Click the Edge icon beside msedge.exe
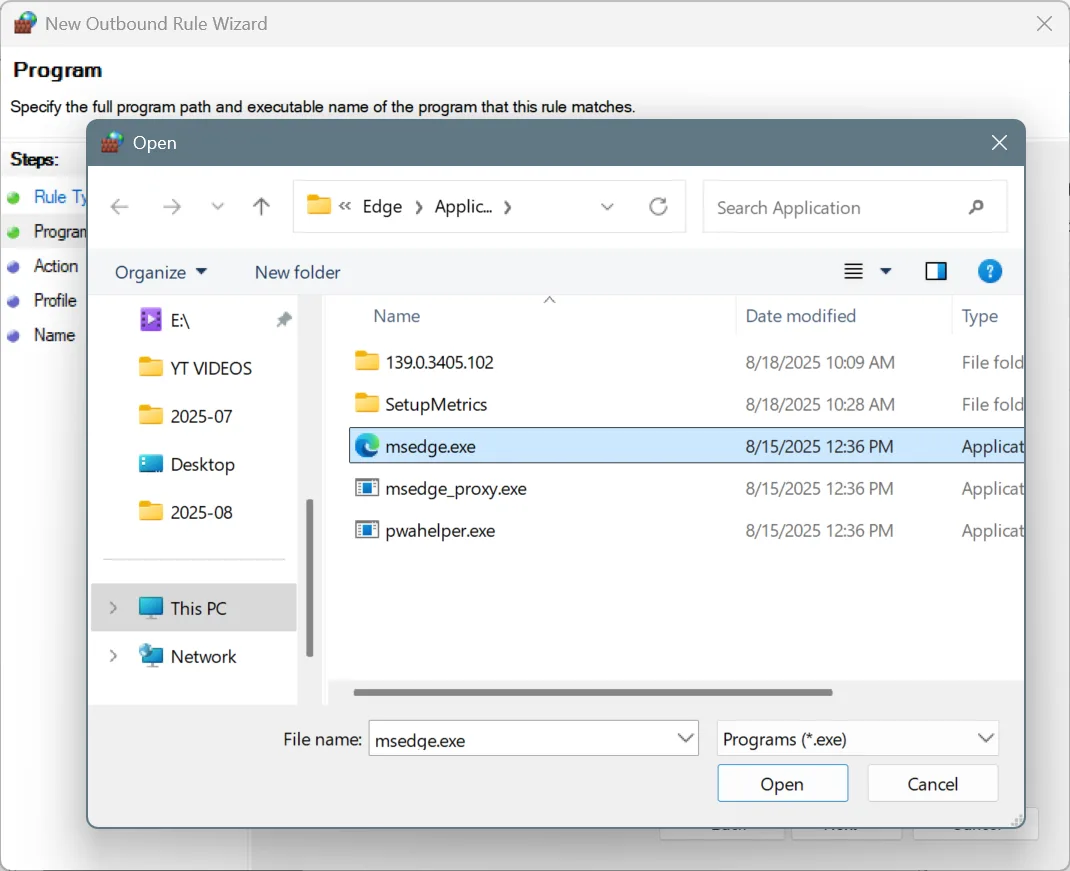 pos(366,445)
